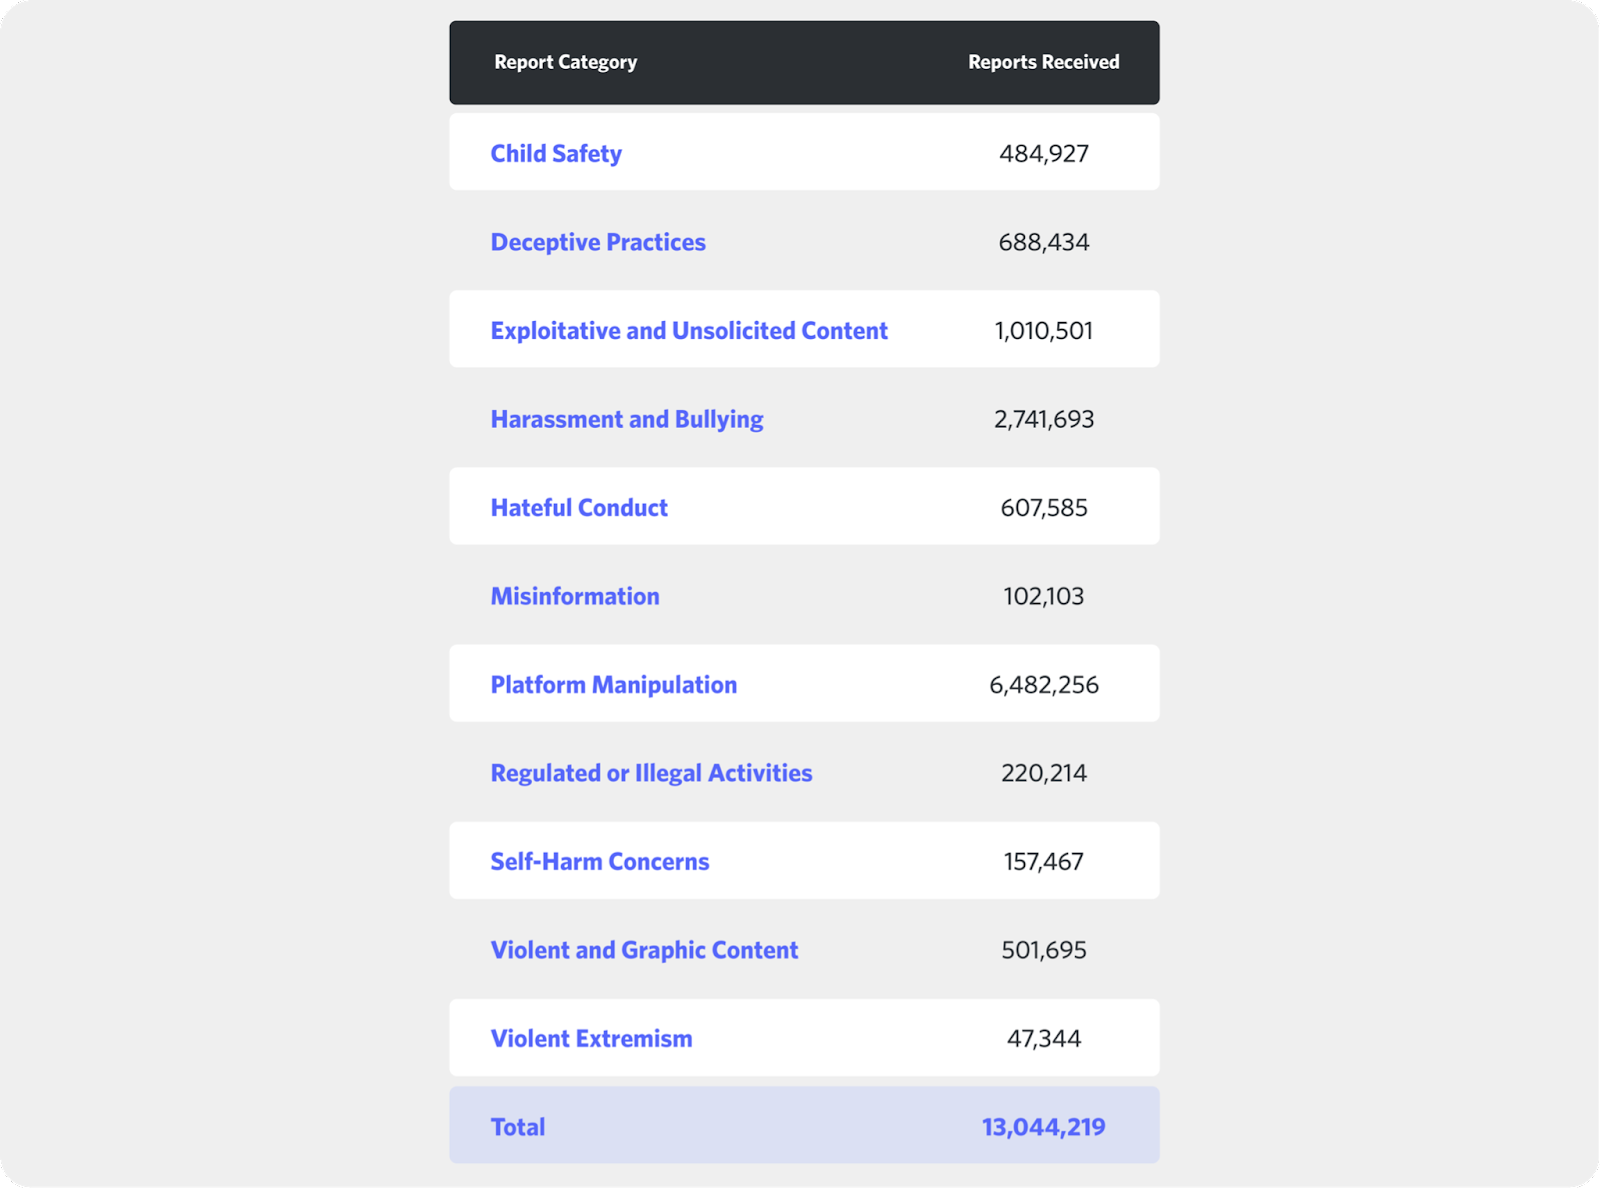Open the Misinformation report category
Screen dimensions: 1600x1188
(574, 596)
